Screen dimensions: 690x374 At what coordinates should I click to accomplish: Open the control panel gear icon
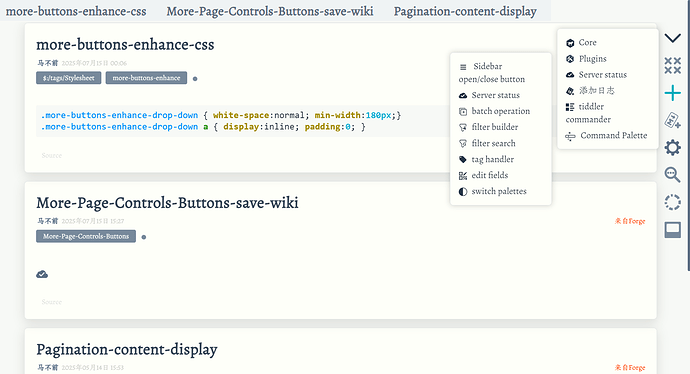click(672, 147)
